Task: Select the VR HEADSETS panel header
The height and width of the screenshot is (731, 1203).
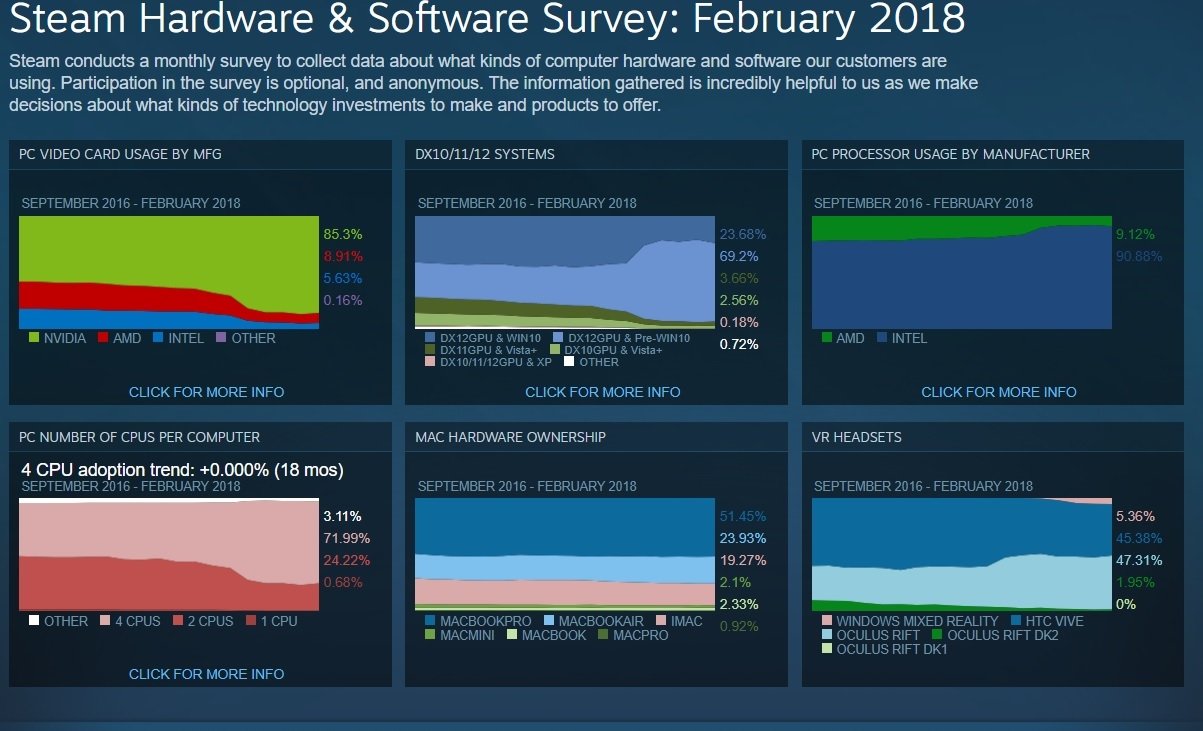Action: click(x=856, y=437)
